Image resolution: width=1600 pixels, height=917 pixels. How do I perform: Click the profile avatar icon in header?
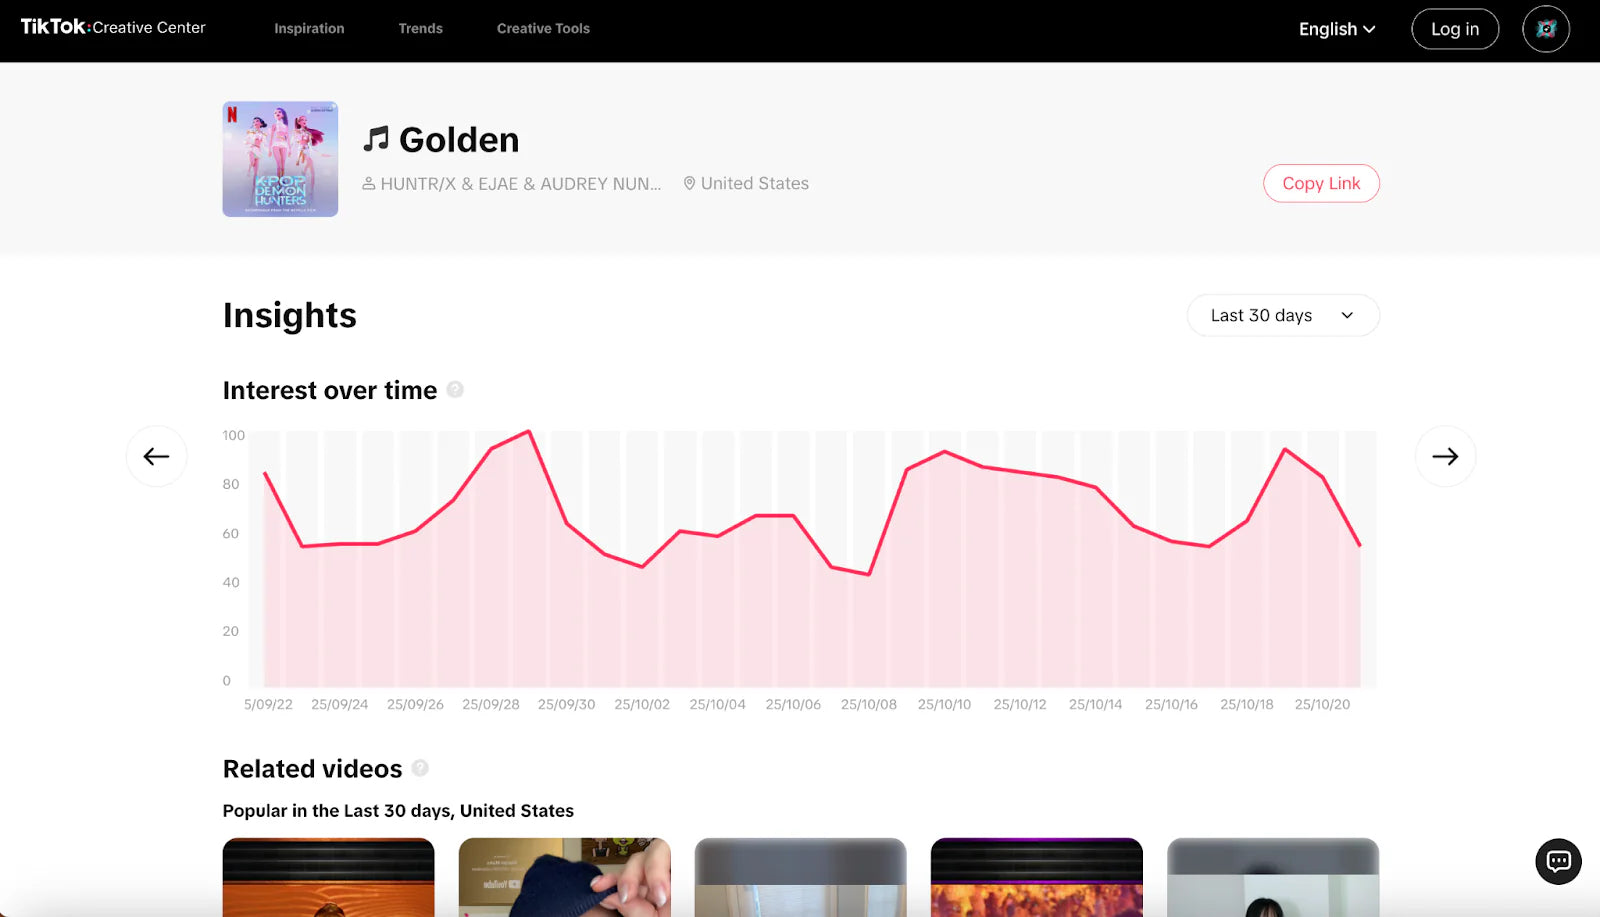click(x=1545, y=29)
